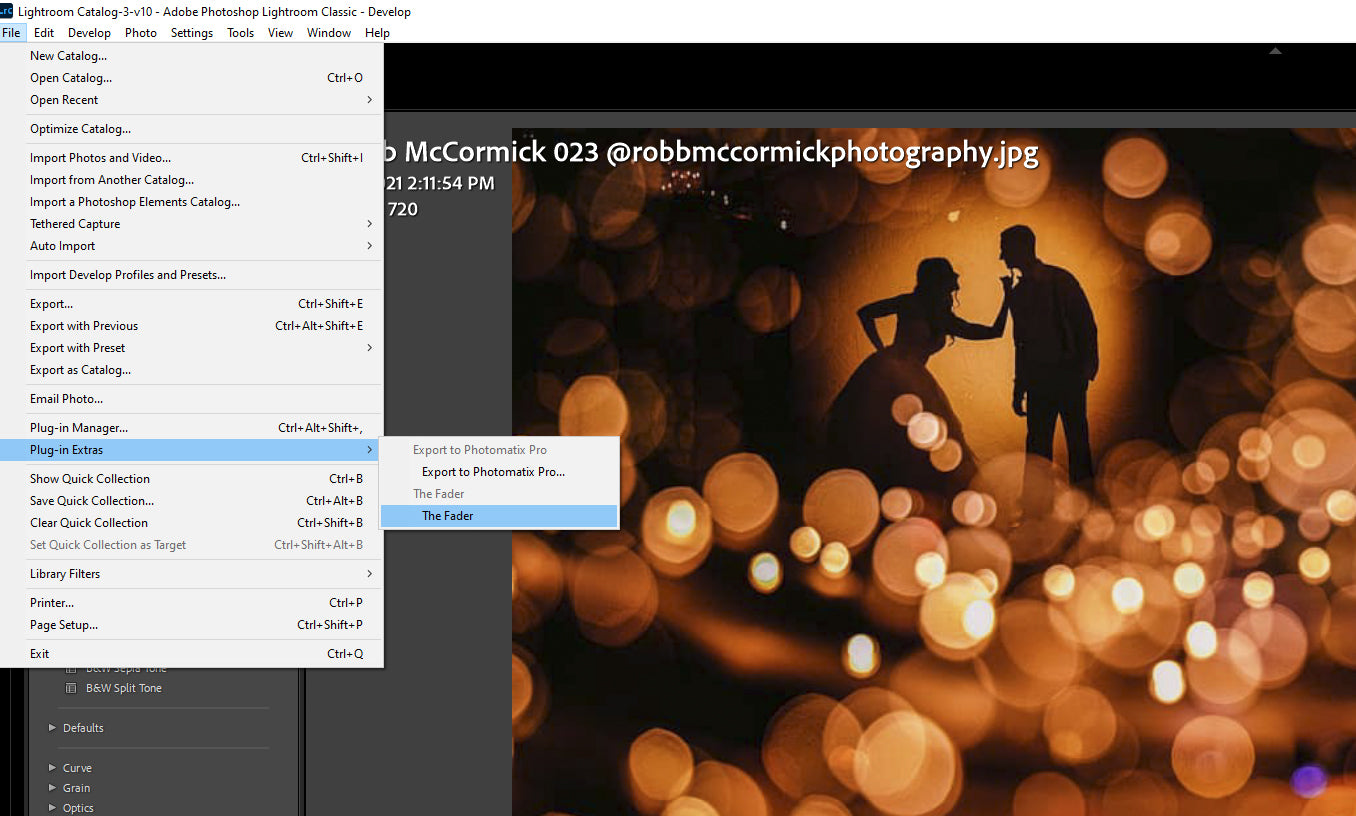Open the File menu
Image resolution: width=1356 pixels, height=816 pixels.
[11, 33]
